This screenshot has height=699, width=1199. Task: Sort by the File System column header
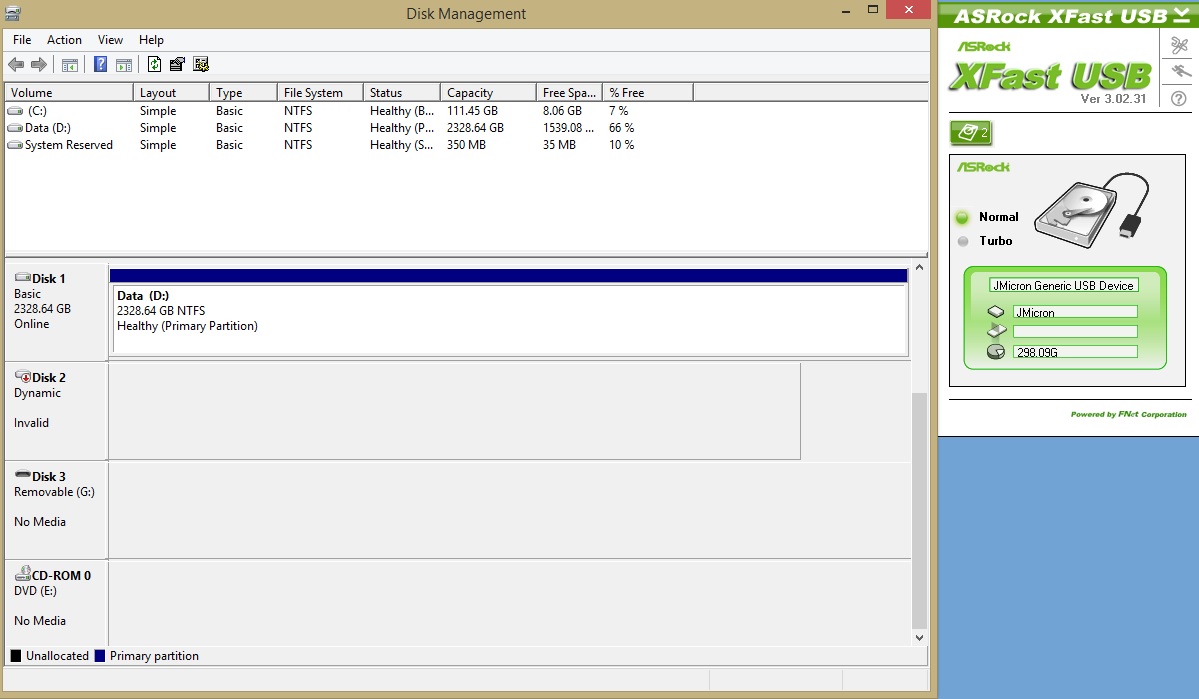click(320, 93)
